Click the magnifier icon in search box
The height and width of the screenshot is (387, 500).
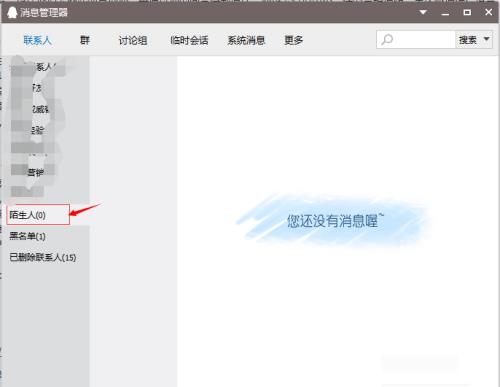point(387,40)
